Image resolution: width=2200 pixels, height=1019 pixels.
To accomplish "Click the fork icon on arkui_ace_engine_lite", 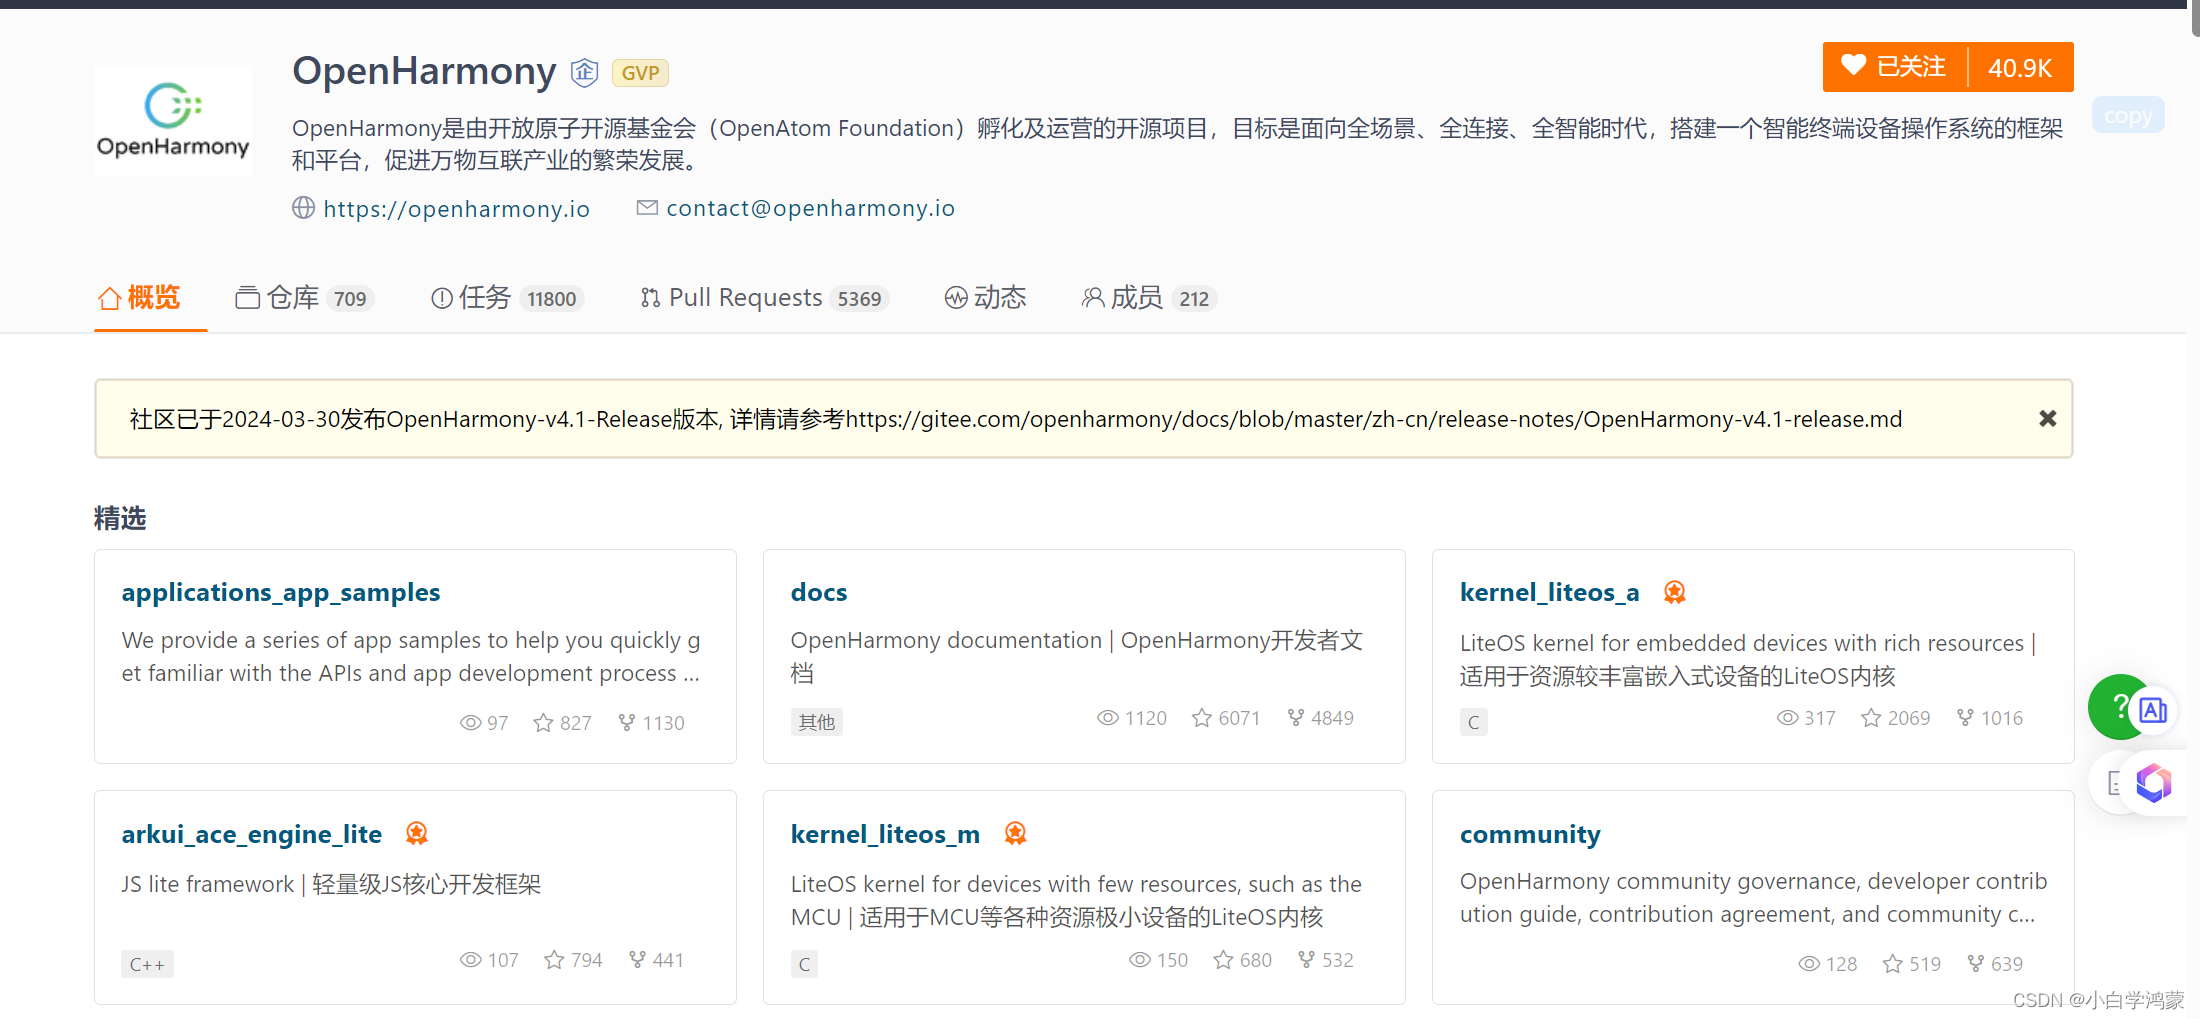I will click(x=637, y=959).
